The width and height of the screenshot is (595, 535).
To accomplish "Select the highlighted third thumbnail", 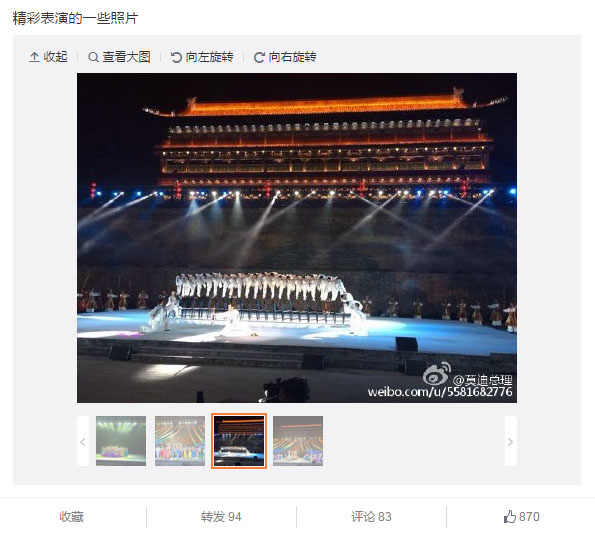I will click(x=239, y=441).
